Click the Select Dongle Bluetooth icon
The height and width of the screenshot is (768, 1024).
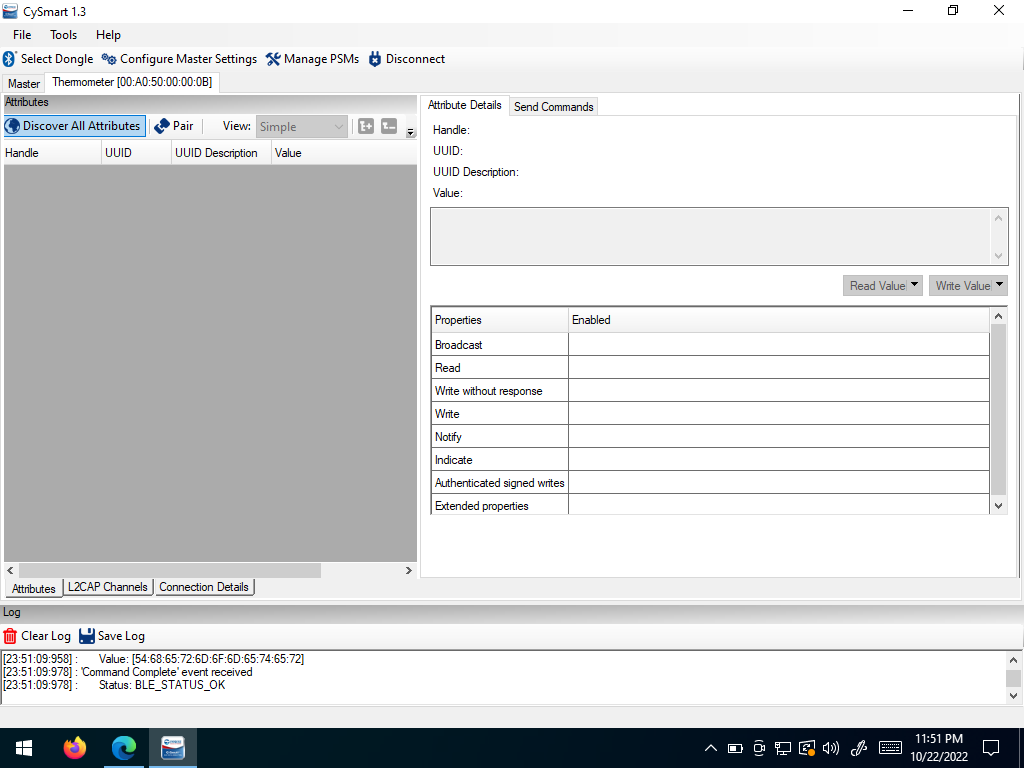(9, 59)
